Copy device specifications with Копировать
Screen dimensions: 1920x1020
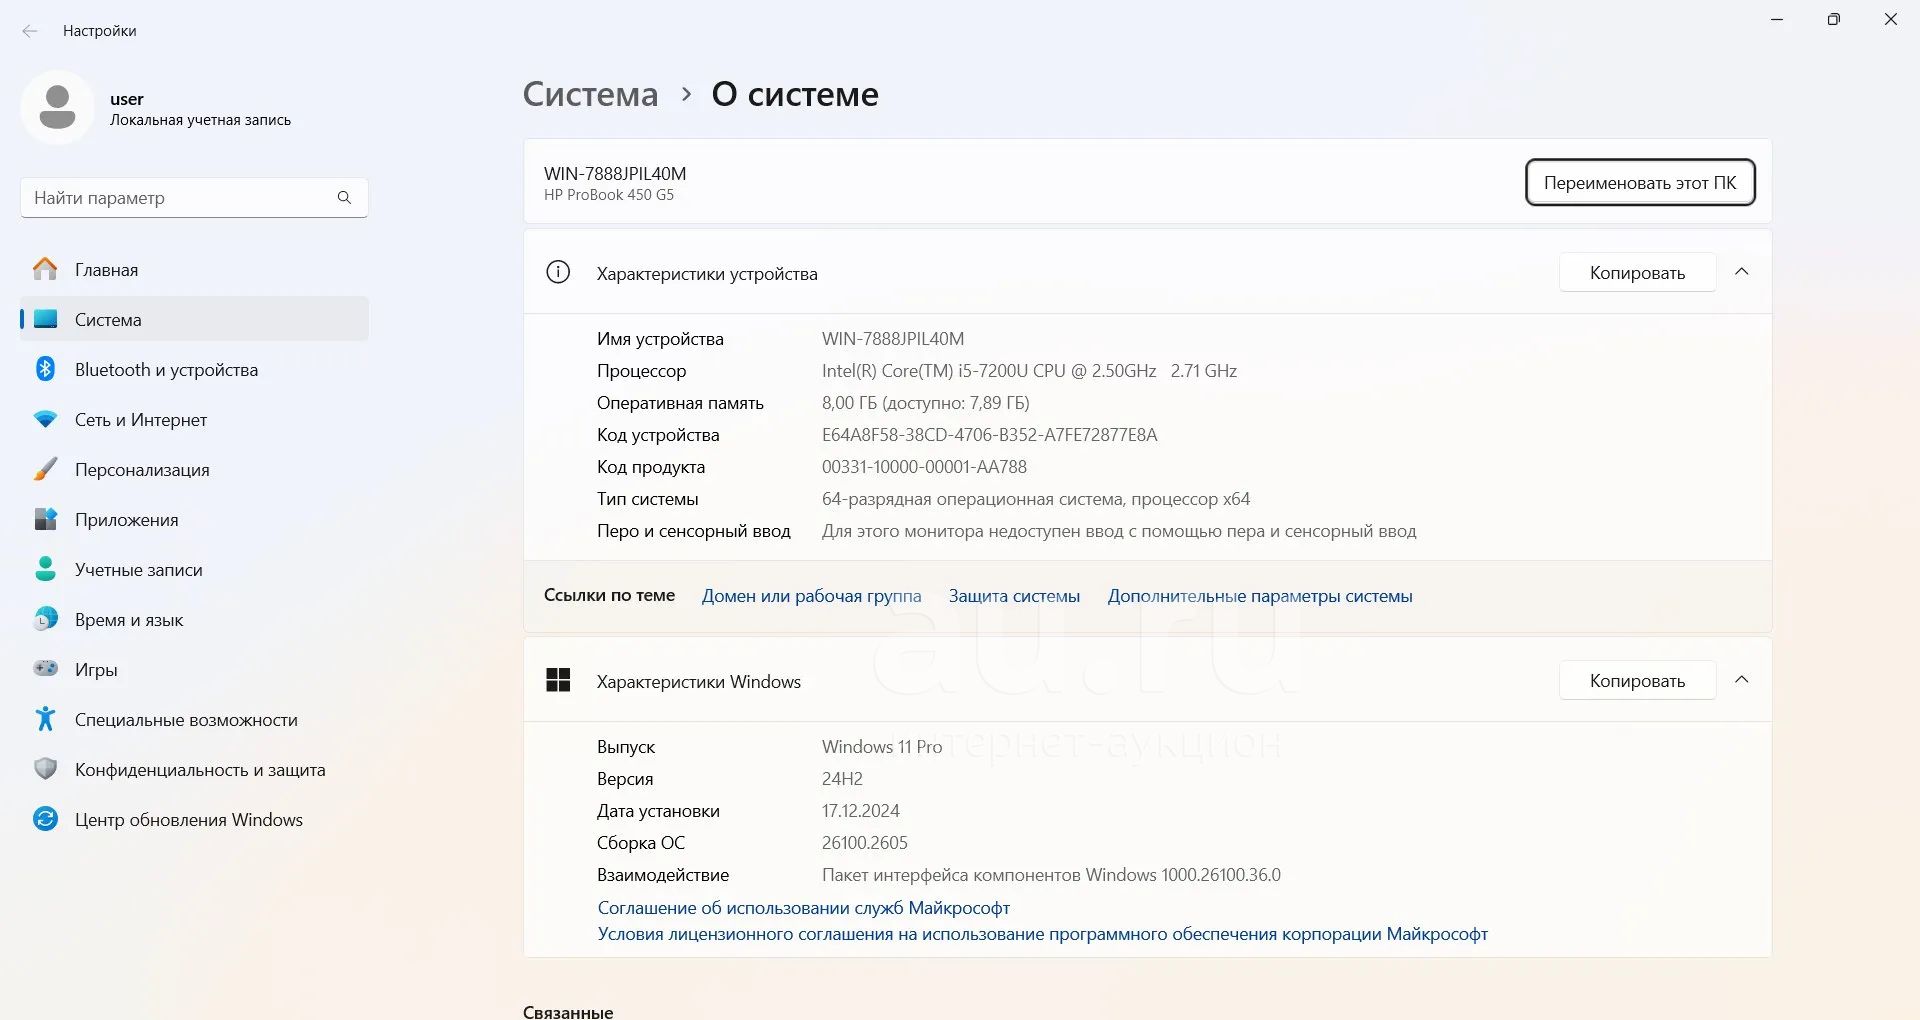[x=1637, y=272]
